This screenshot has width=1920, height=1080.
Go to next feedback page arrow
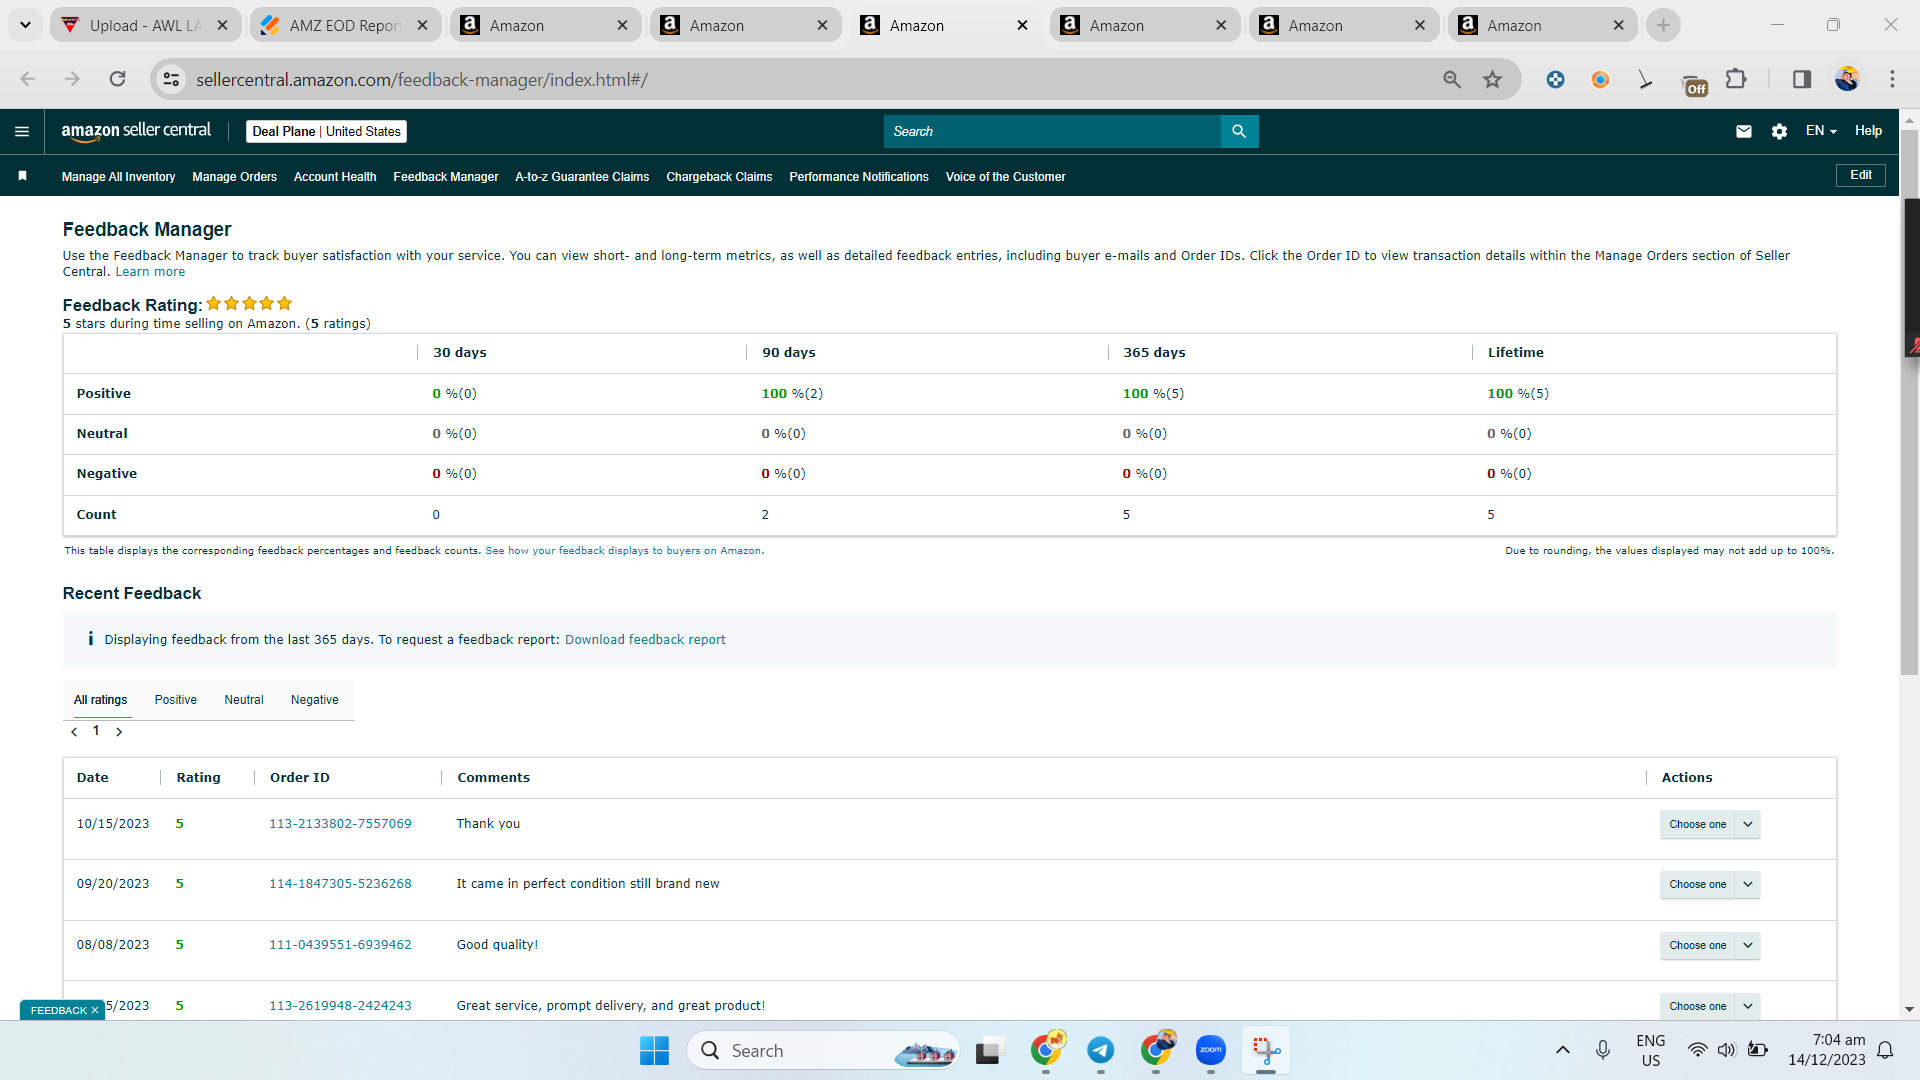click(119, 732)
